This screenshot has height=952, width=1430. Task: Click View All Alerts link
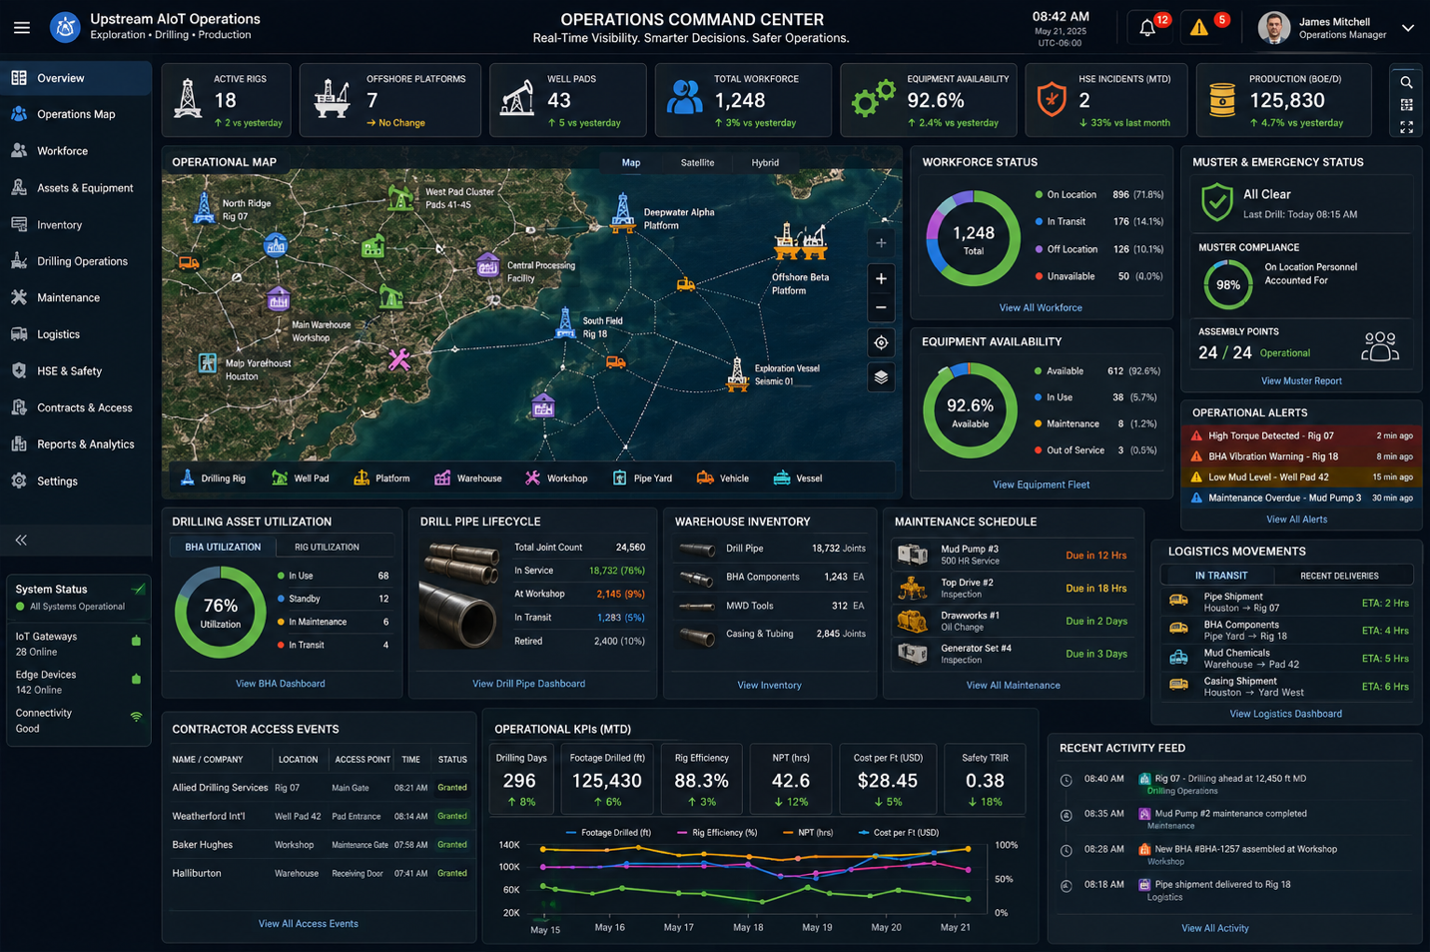(1297, 520)
